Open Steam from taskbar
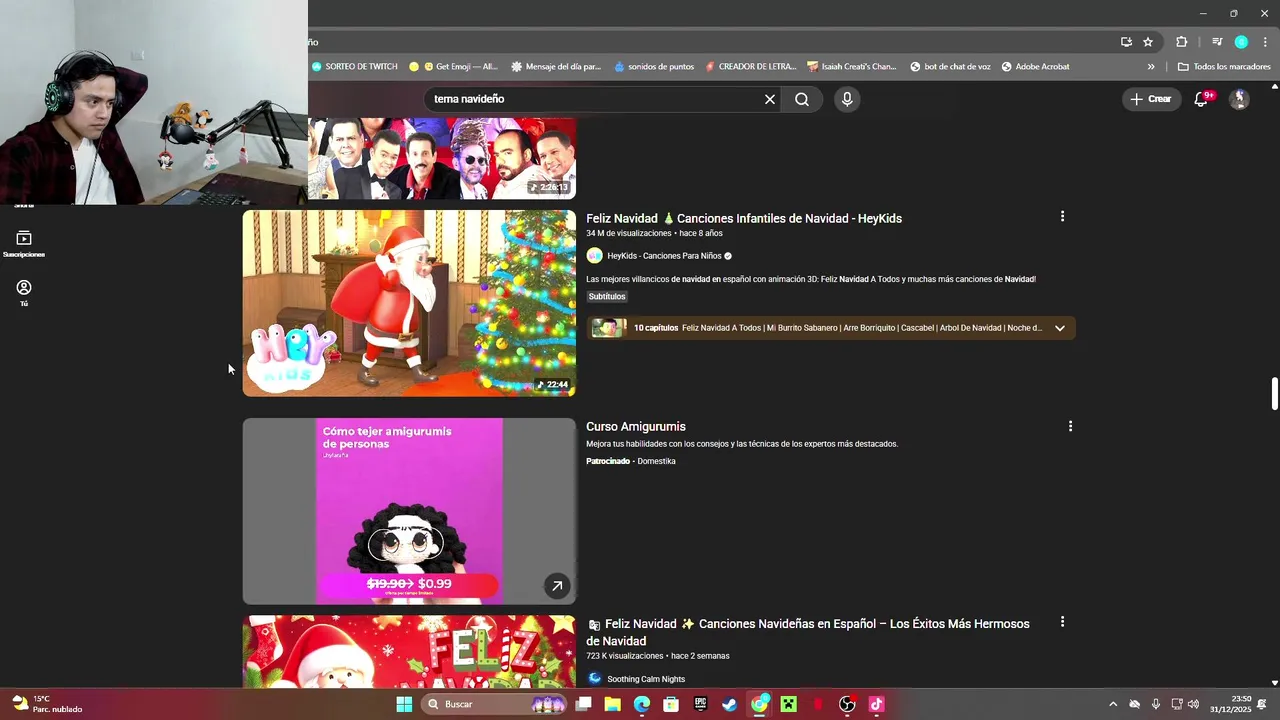 coord(730,704)
